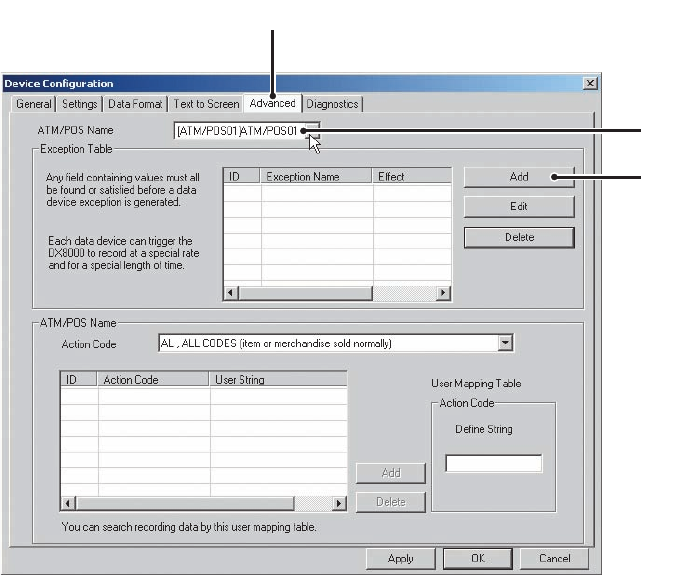Click left scroll arrow of user mapping list
The image size is (675, 575).
point(68,503)
